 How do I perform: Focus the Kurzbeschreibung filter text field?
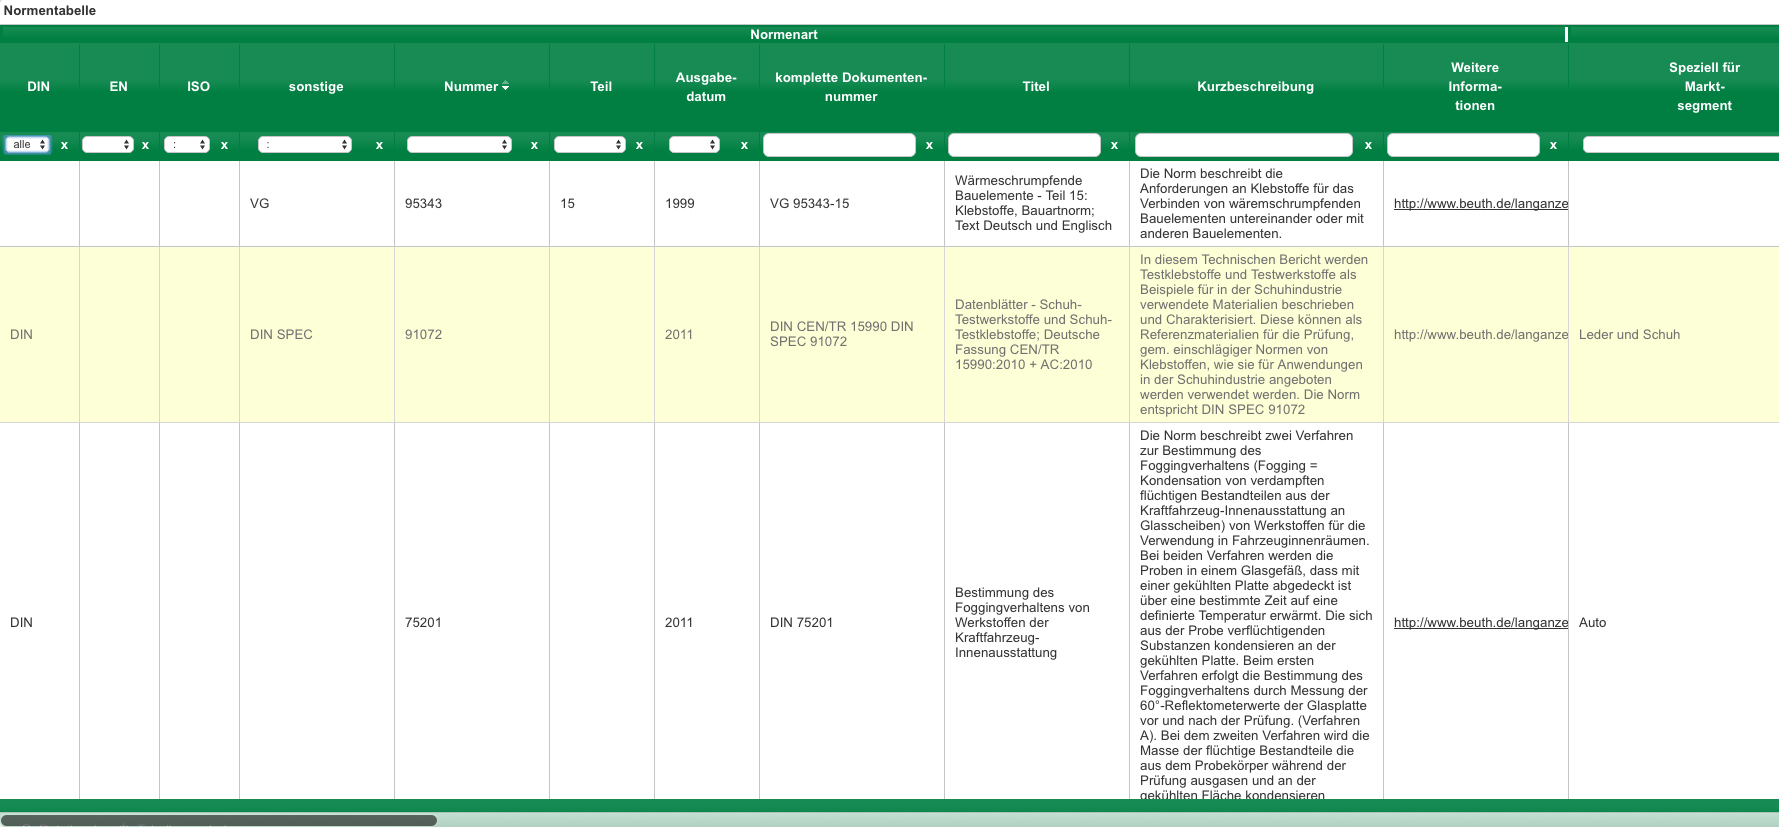click(x=1244, y=145)
